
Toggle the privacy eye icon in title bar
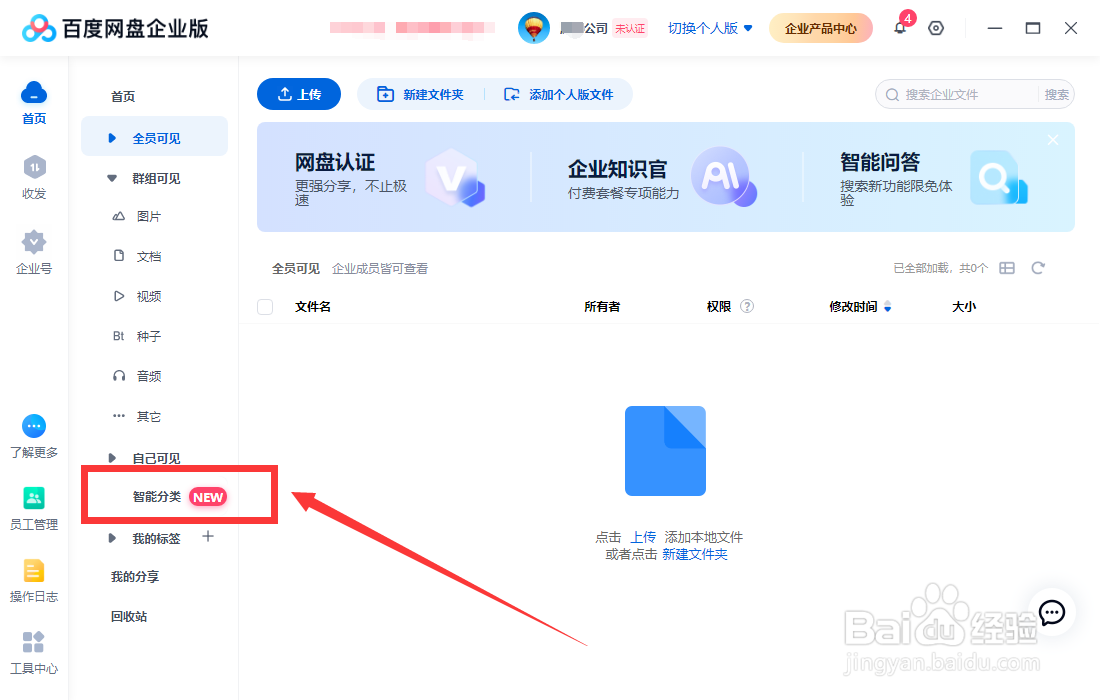tap(935, 28)
